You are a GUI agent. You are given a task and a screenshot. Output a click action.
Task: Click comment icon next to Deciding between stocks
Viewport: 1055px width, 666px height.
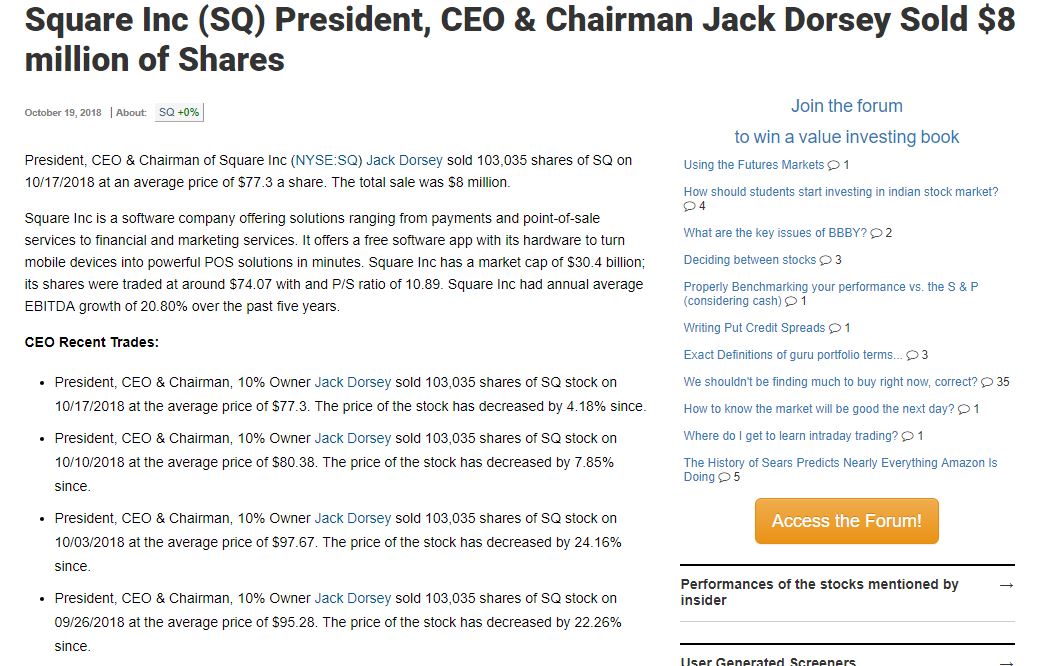(x=825, y=260)
